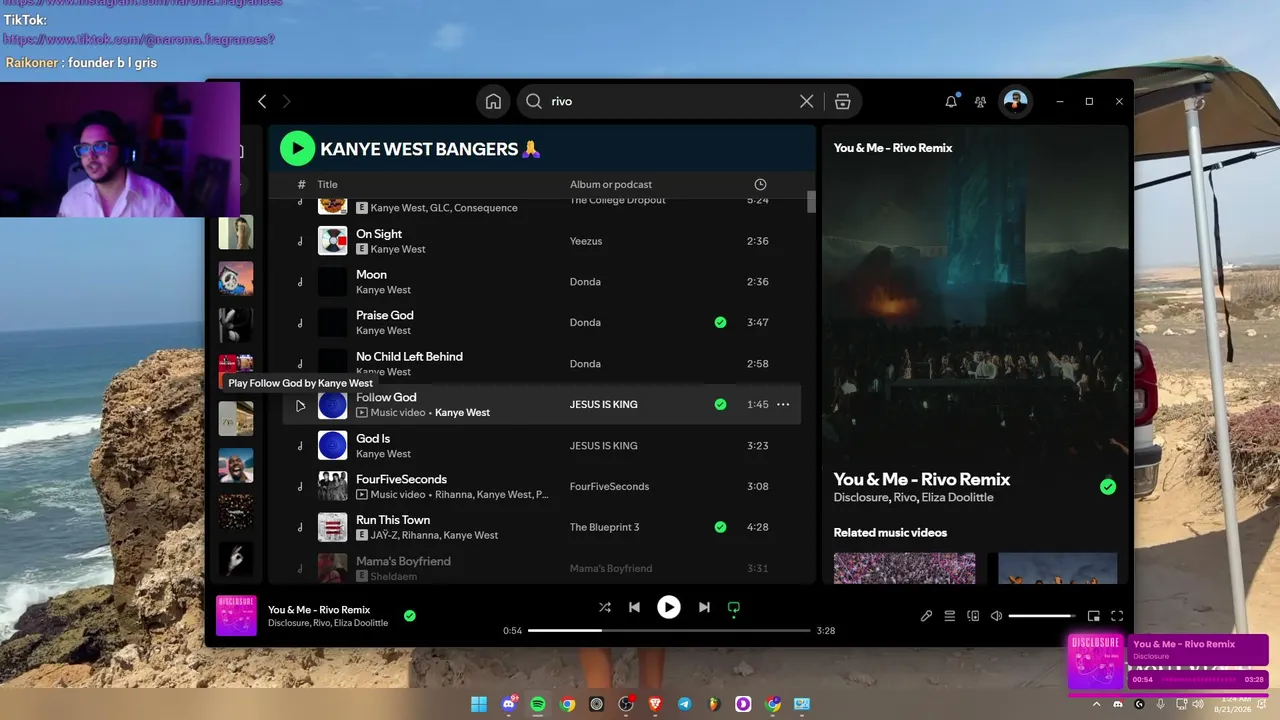
Task: Toggle saved checkmark in the right video panel
Action: coord(1108,487)
